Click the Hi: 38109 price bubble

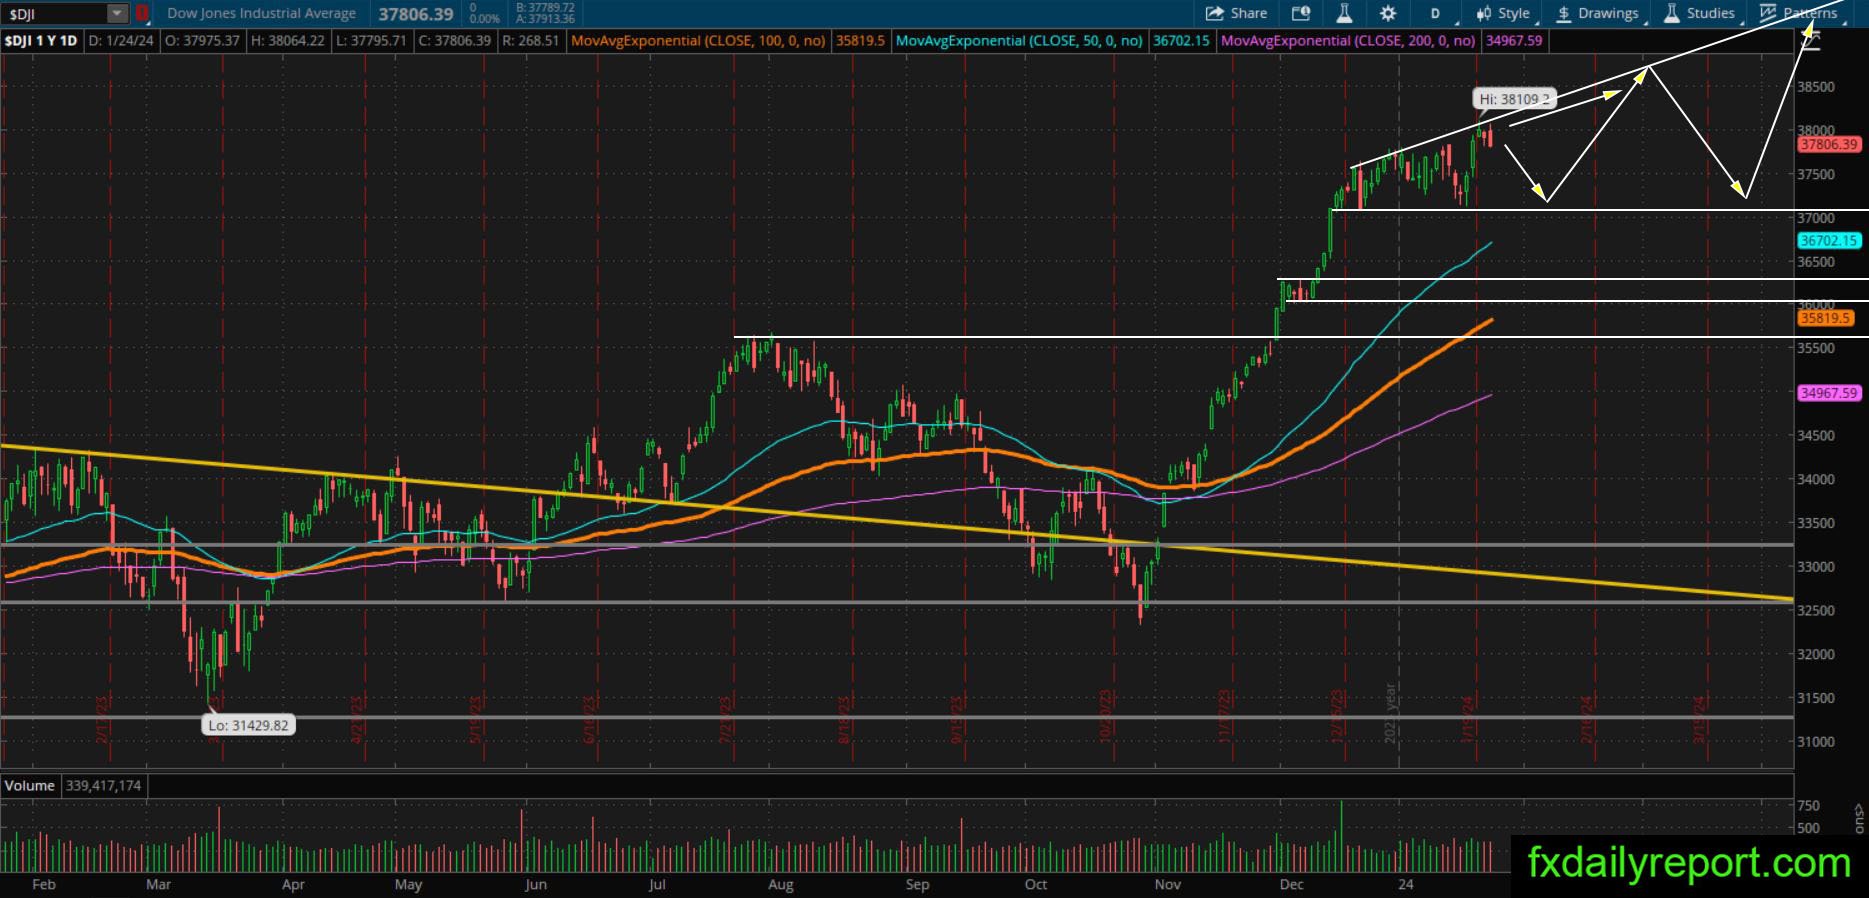pos(1515,99)
